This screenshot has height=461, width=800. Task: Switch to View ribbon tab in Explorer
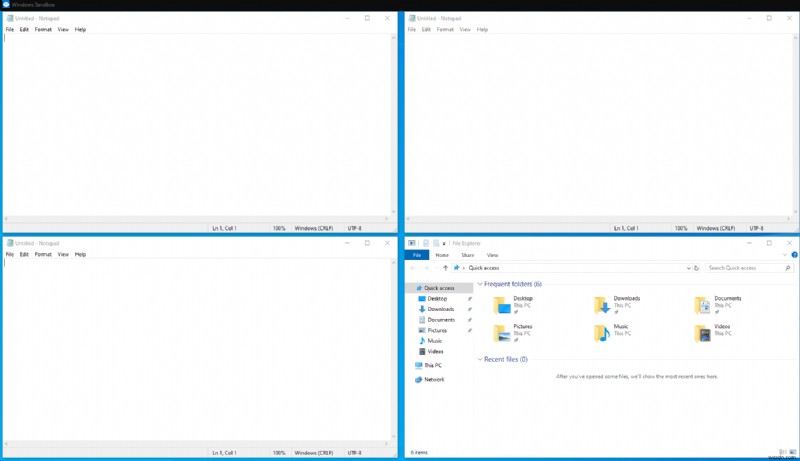(x=492, y=255)
